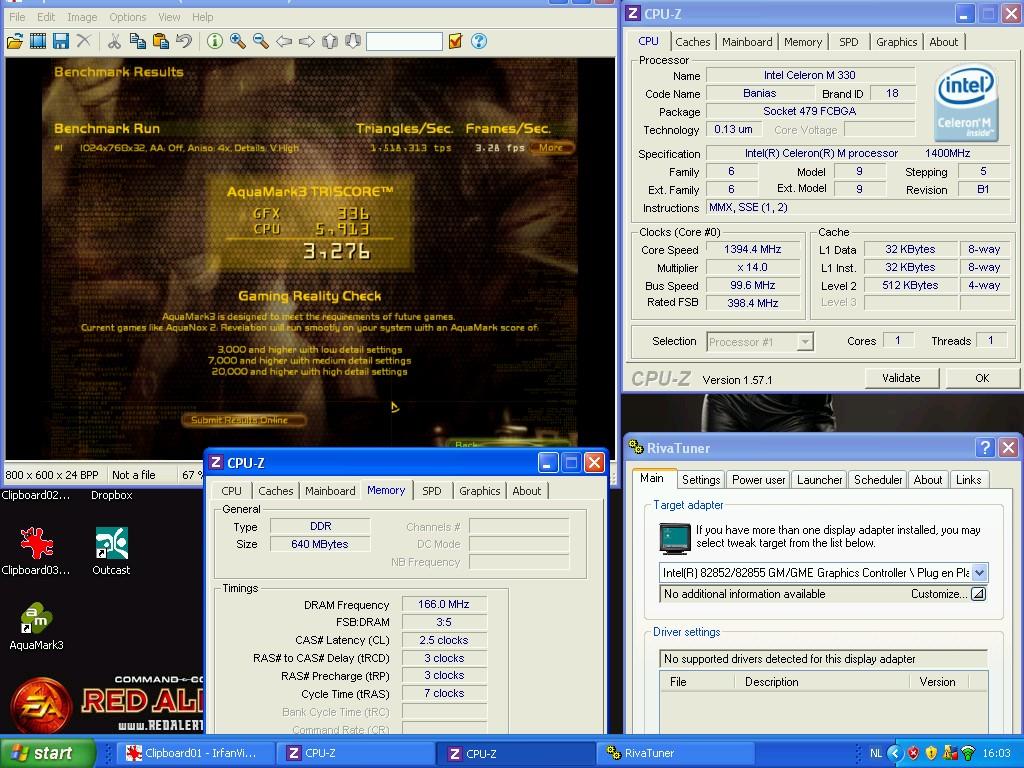Copy image with IrfanView's copy icon

[137, 42]
